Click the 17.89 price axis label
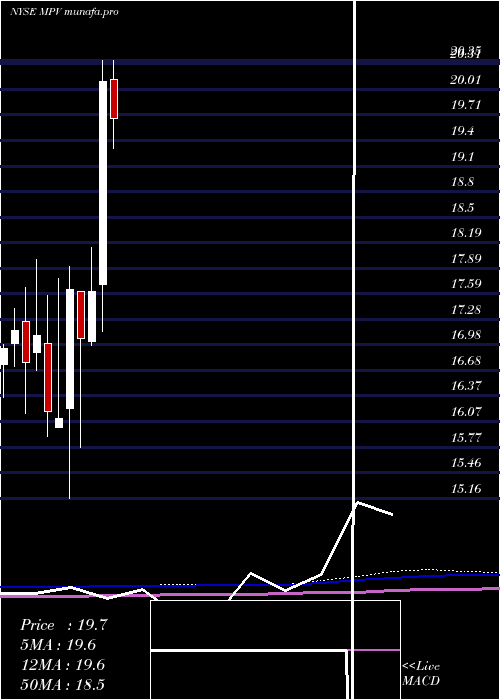500x700 pixels. (x=466, y=258)
